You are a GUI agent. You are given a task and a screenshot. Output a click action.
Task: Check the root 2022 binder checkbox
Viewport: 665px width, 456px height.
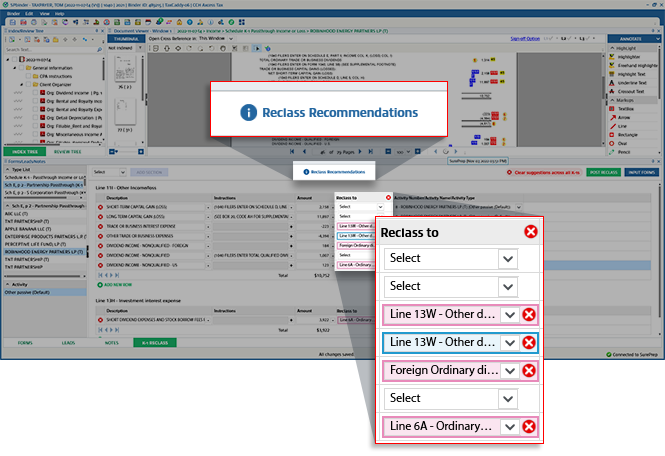14,59
